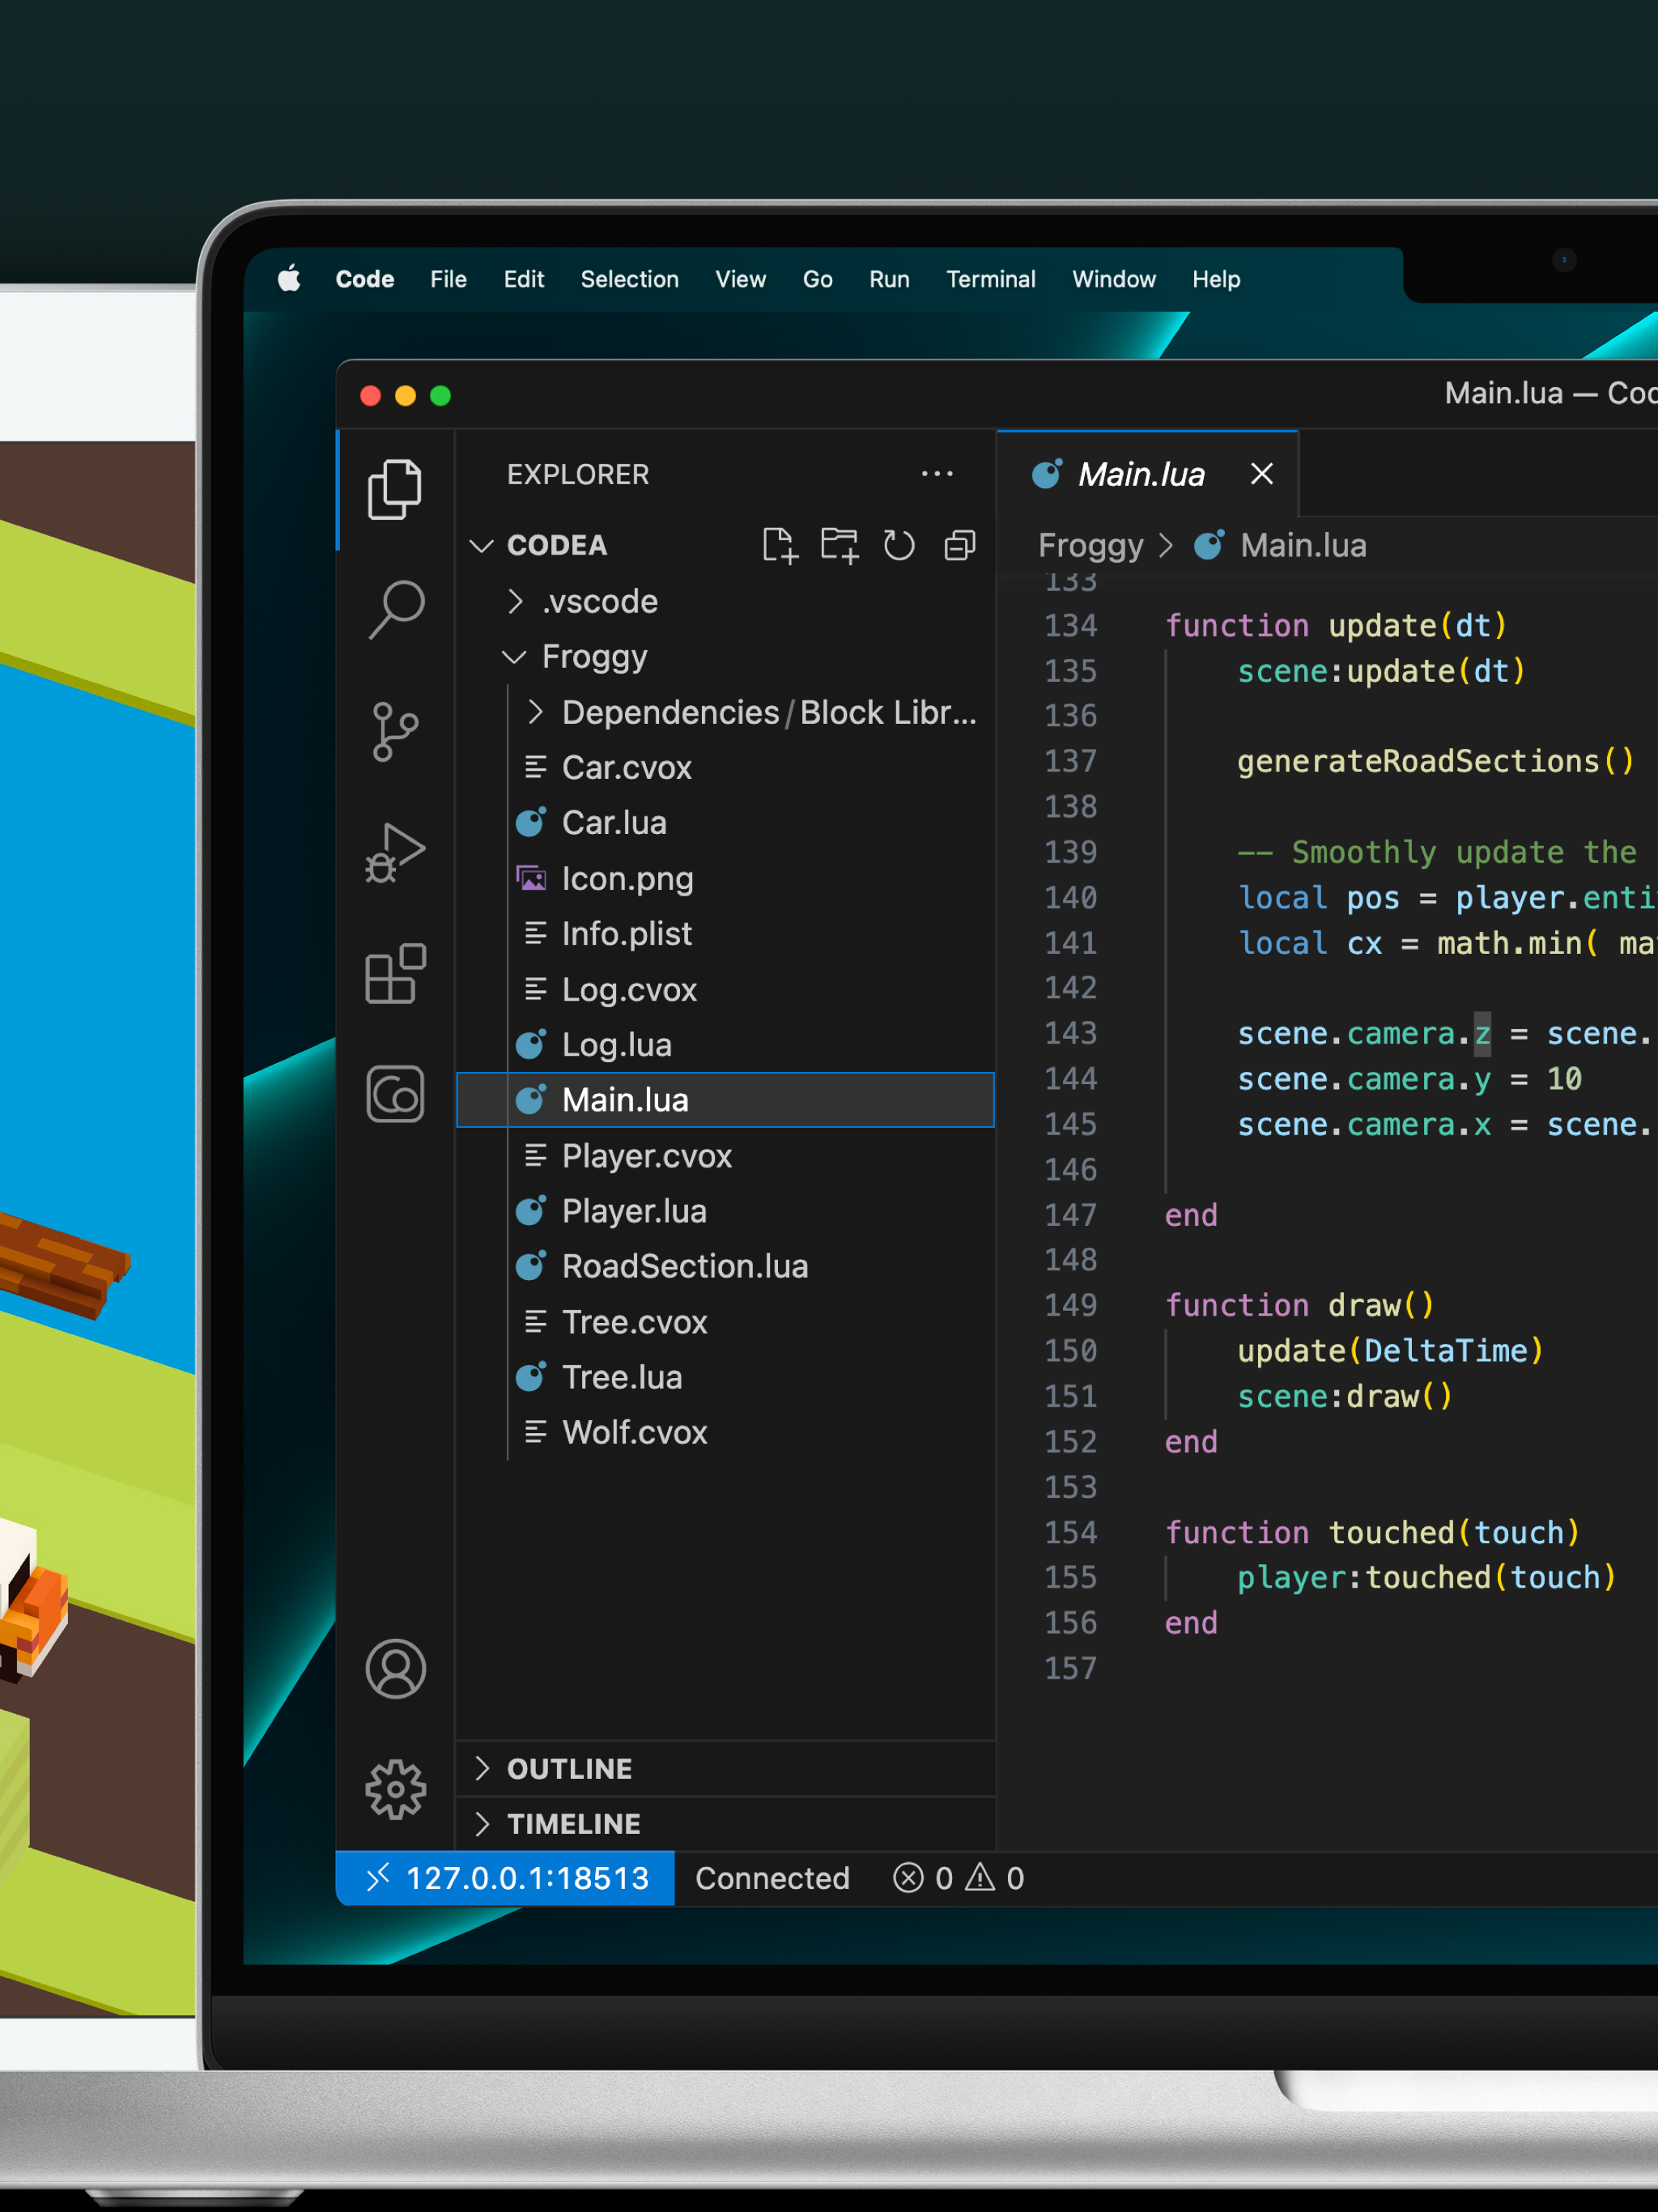This screenshot has width=1658, height=2212.
Task: Open the Terminal menu
Action: (x=990, y=279)
